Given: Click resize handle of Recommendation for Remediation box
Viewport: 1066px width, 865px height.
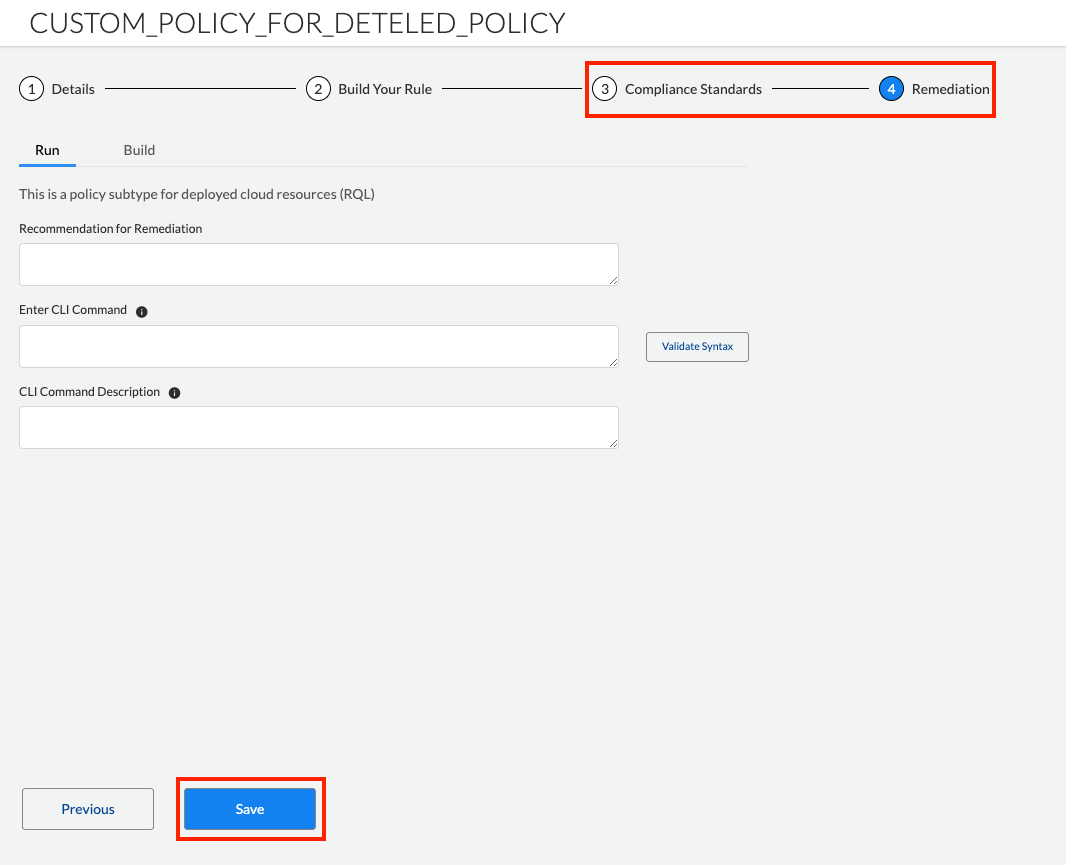Looking at the screenshot, I should point(613,280).
